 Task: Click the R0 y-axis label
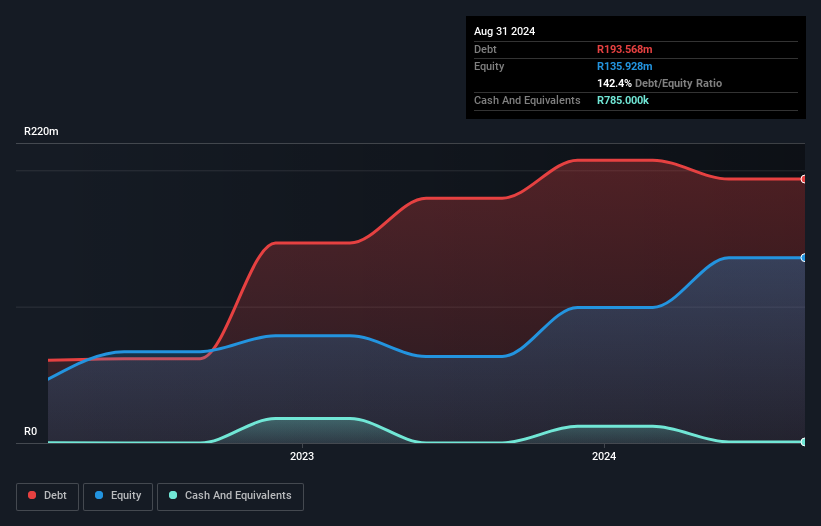coord(30,431)
